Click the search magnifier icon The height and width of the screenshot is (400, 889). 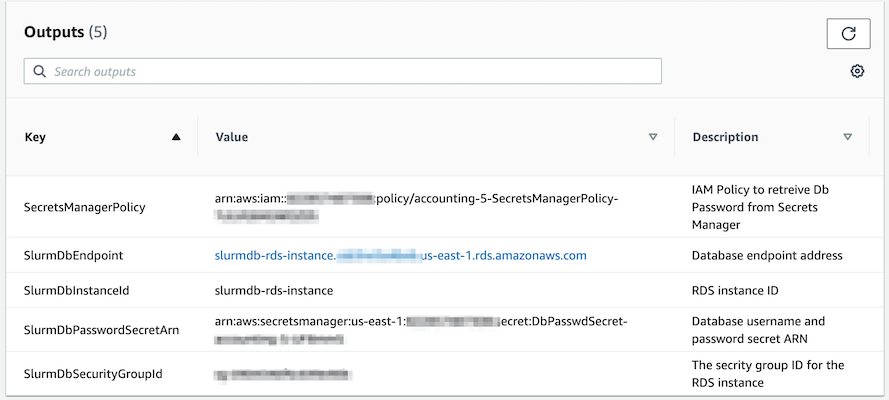click(x=39, y=71)
